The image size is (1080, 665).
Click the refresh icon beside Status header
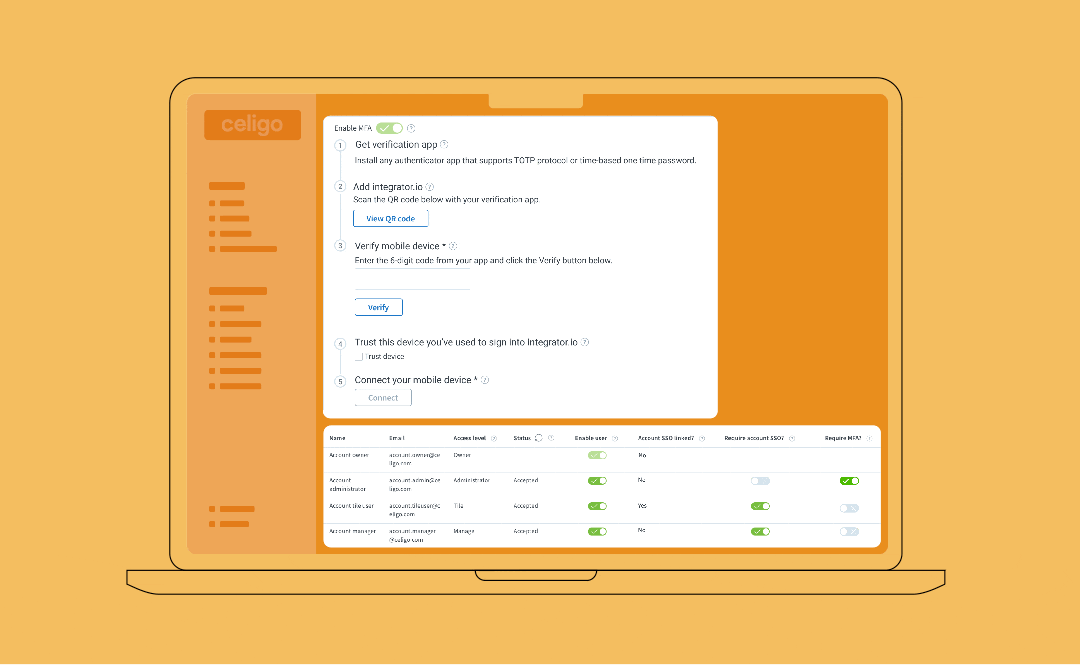pos(539,438)
